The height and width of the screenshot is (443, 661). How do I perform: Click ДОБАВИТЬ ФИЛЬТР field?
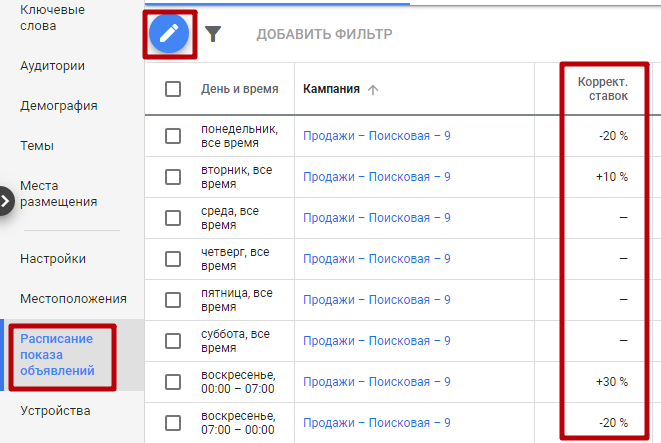(324, 34)
